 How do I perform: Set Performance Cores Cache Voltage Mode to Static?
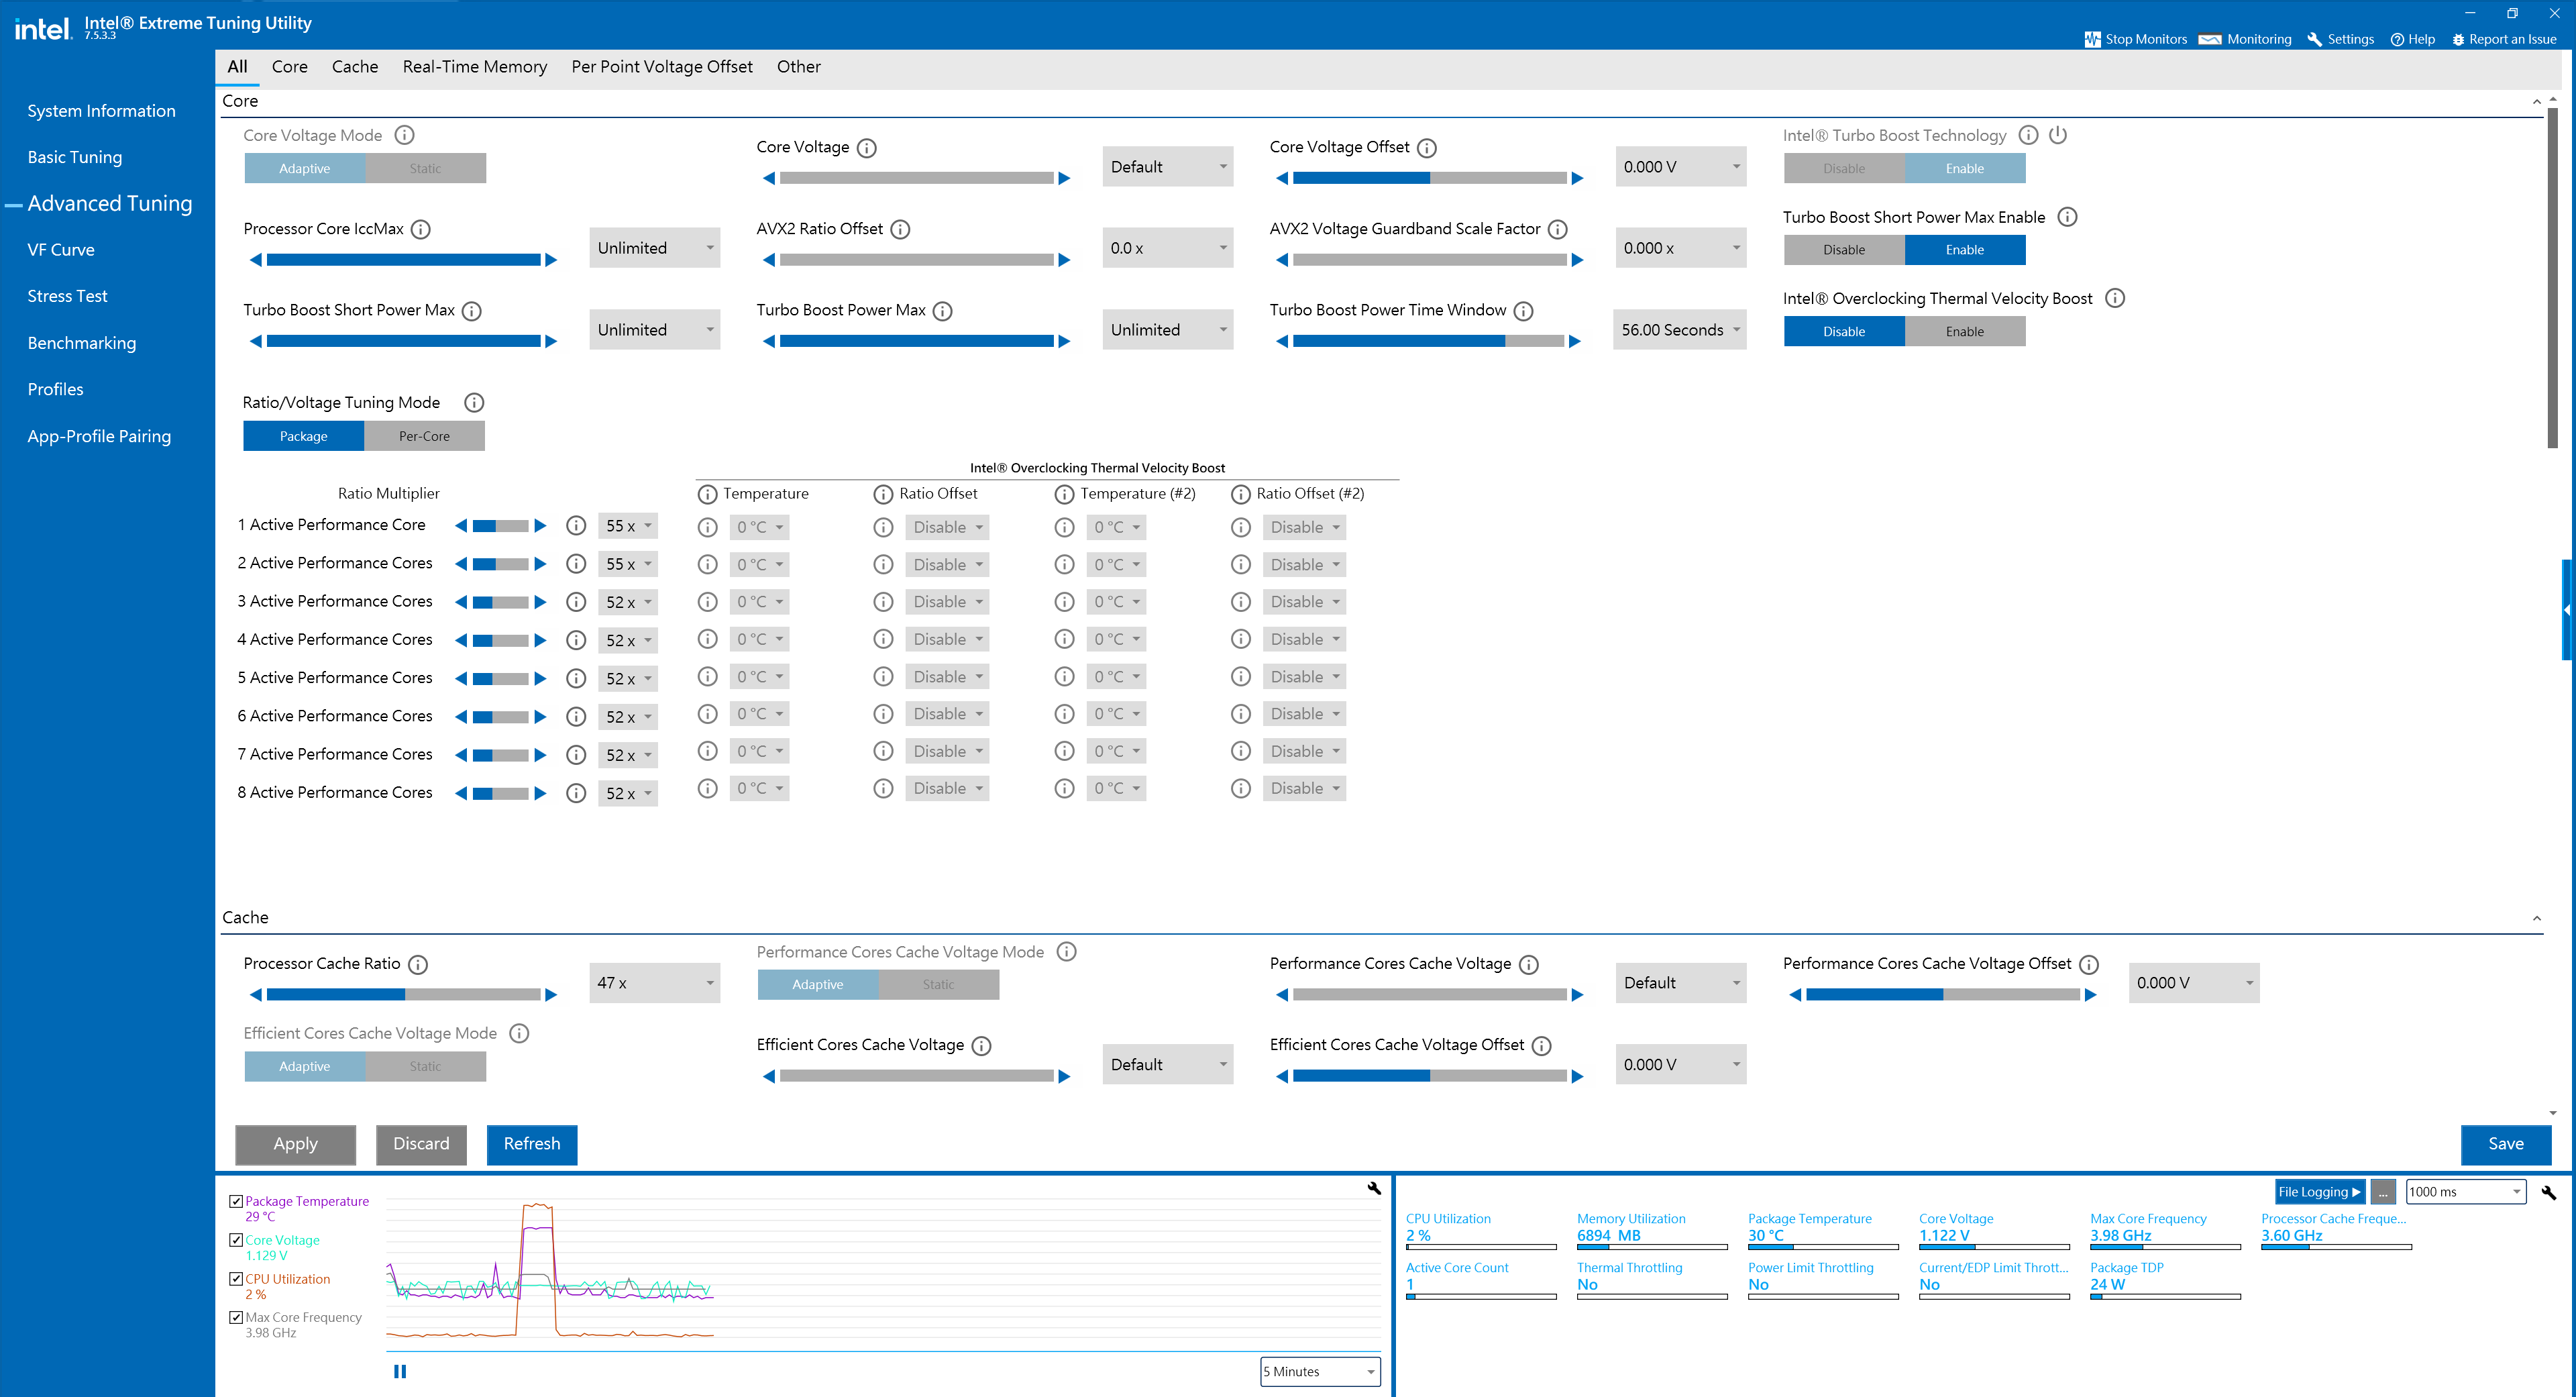coord(938,984)
